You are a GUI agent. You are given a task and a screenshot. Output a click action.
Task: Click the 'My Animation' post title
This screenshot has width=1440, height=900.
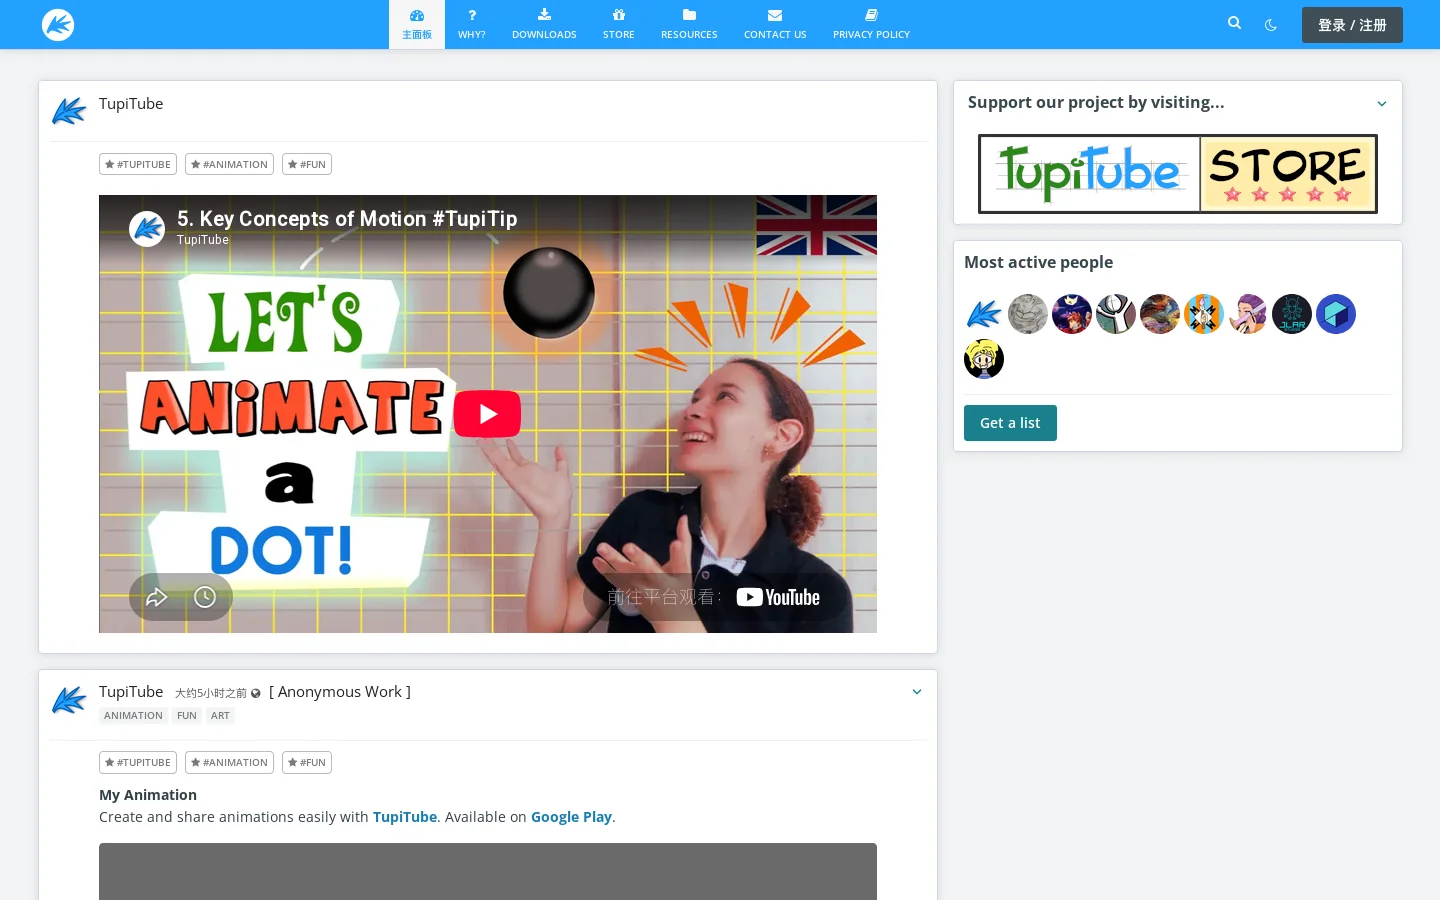coord(148,795)
